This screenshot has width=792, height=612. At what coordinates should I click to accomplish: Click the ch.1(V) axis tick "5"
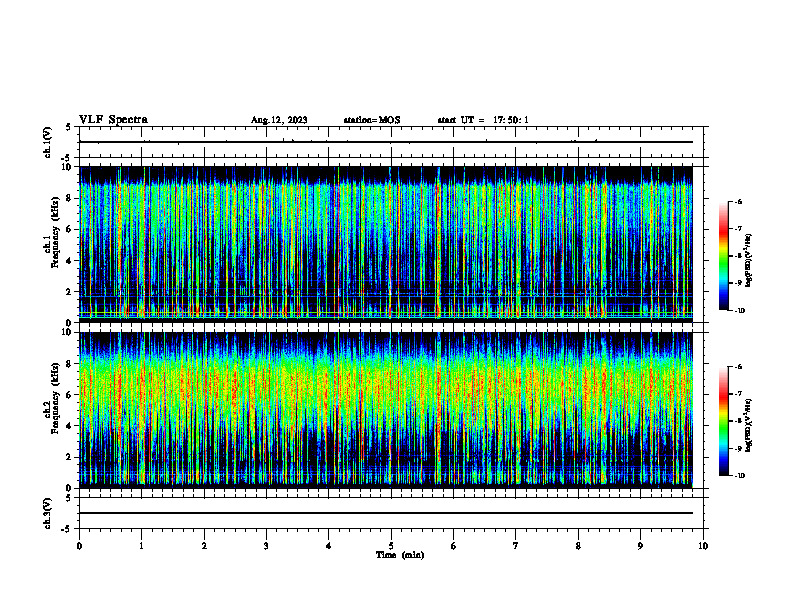pyautogui.click(x=69, y=127)
